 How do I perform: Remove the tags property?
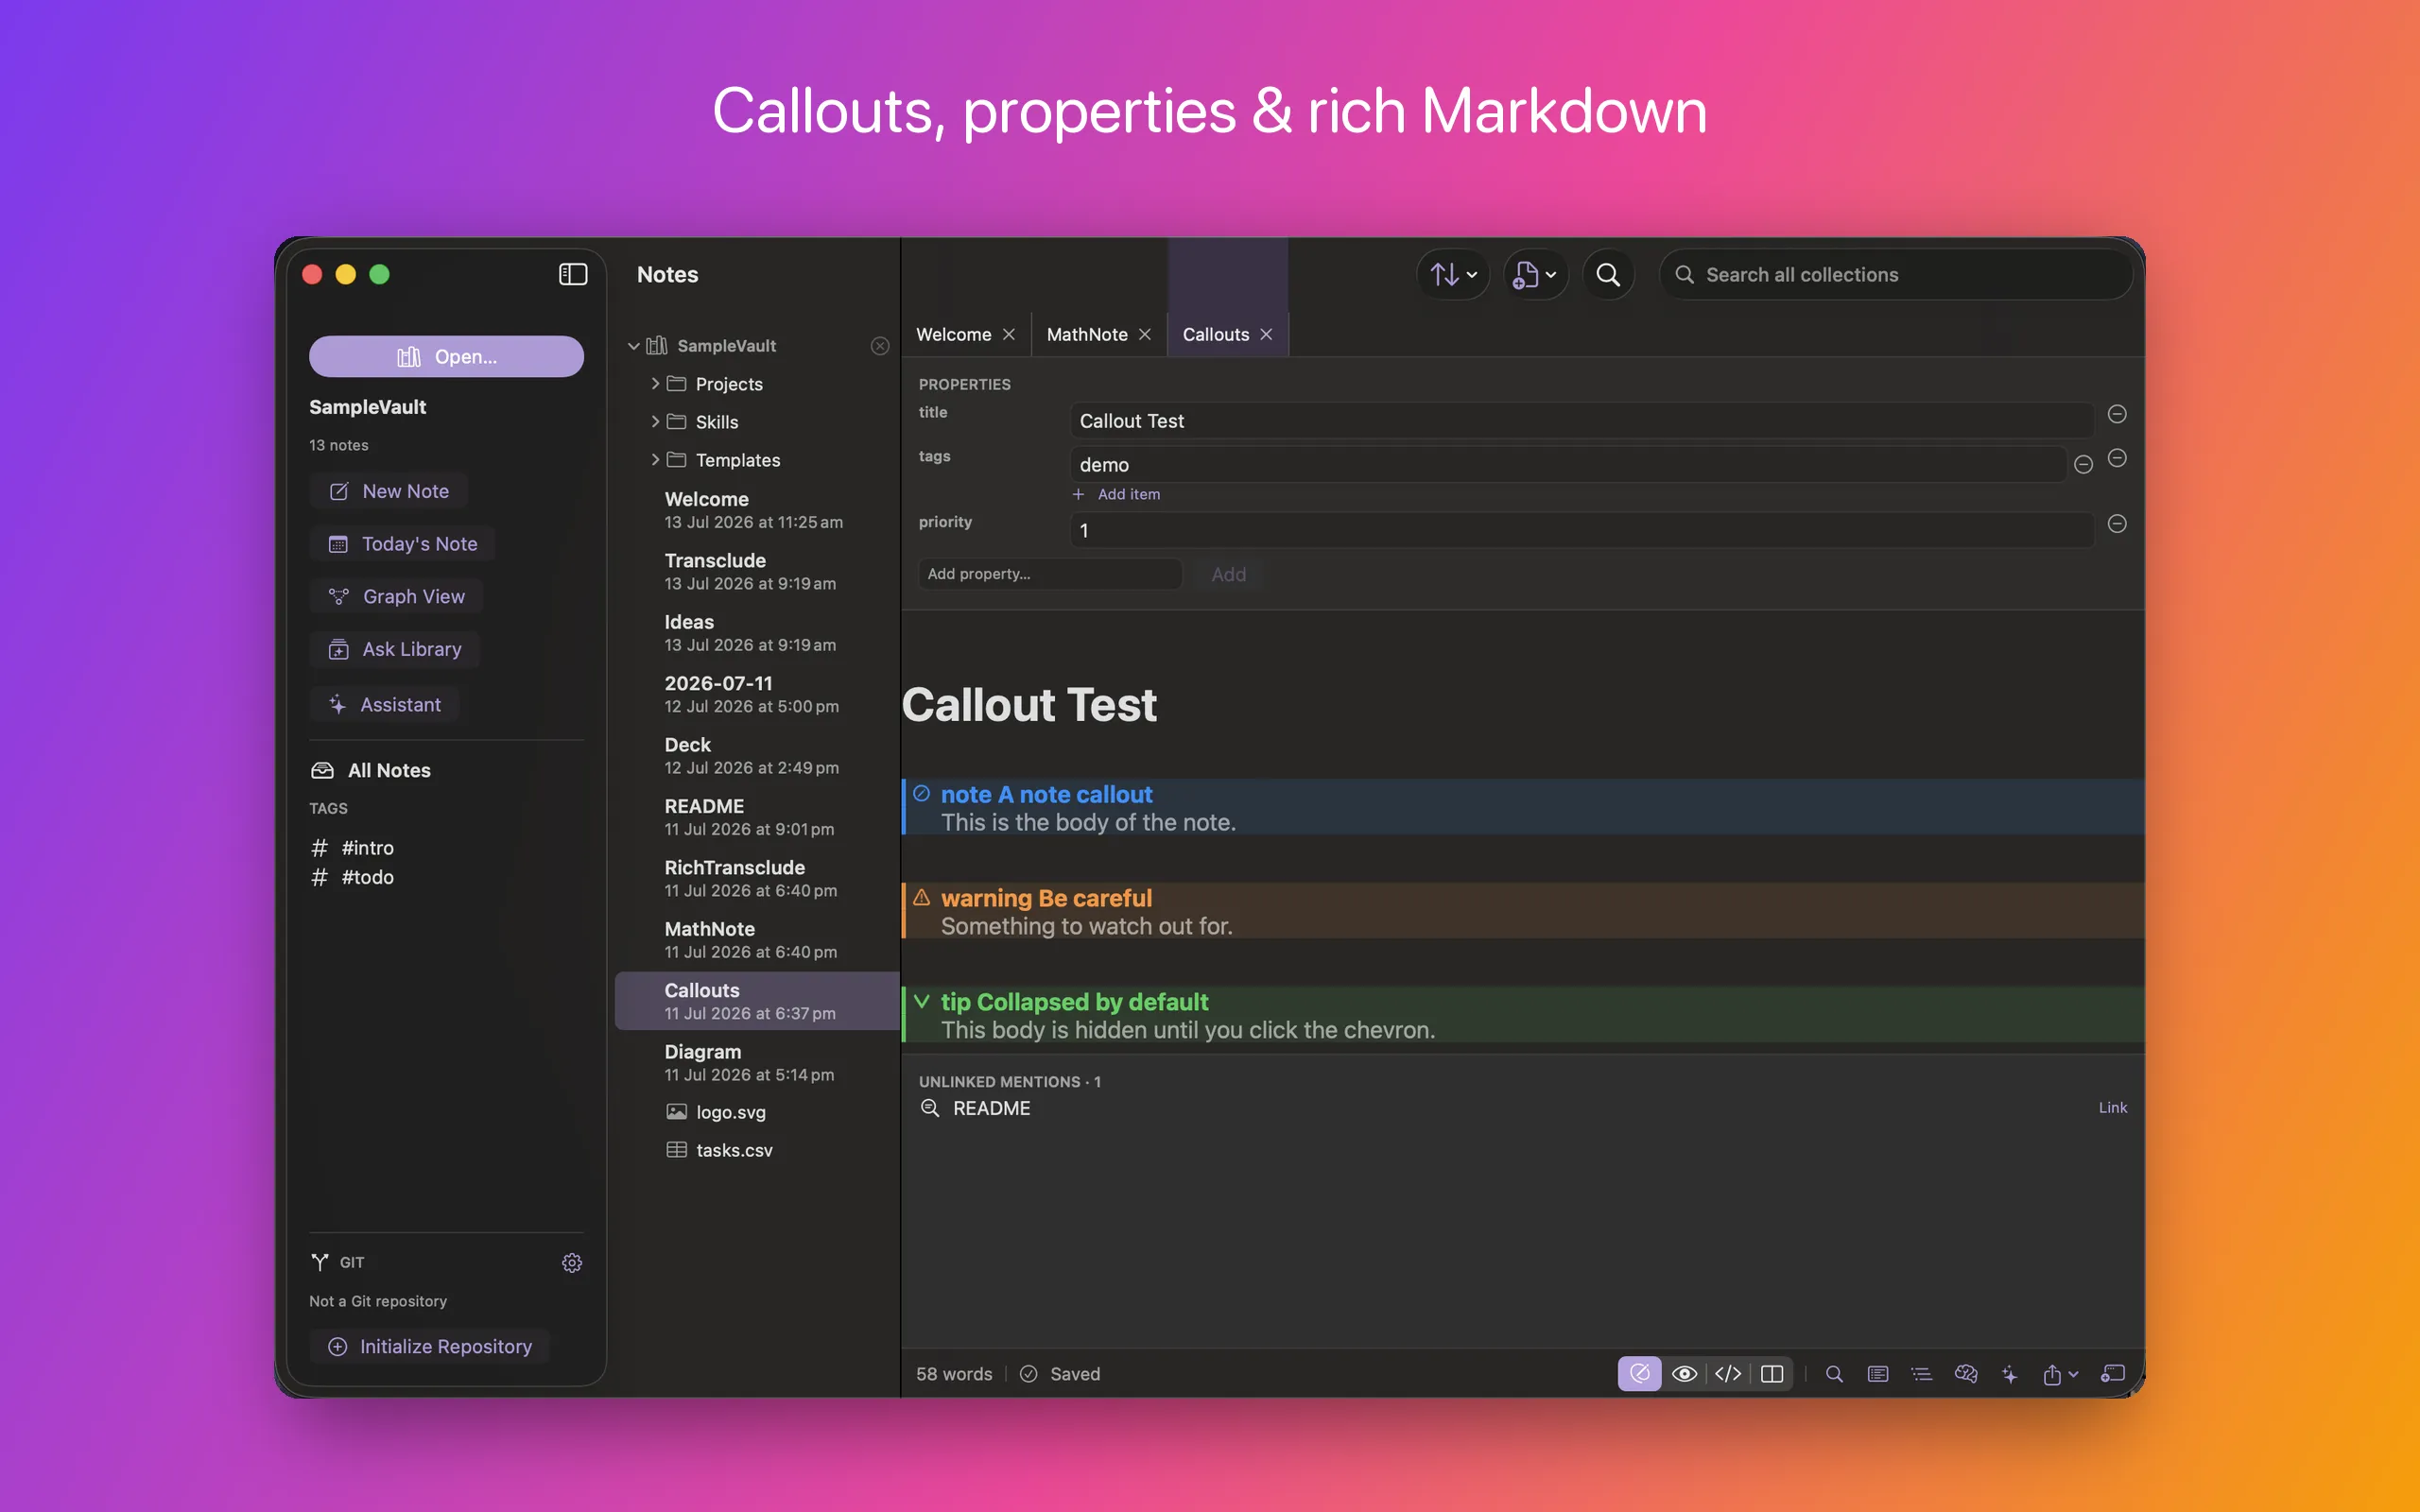click(x=2117, y=458)
